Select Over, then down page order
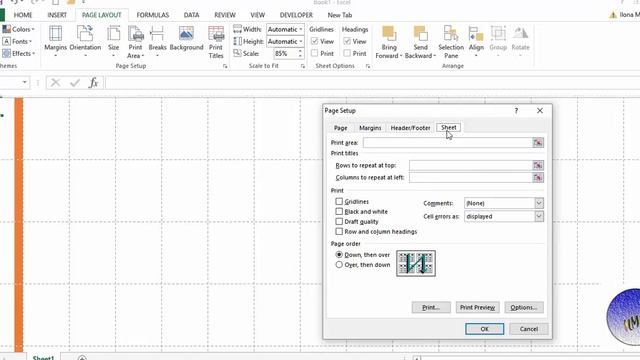Viewport: 640px width, 360px height. click(339, 264)
